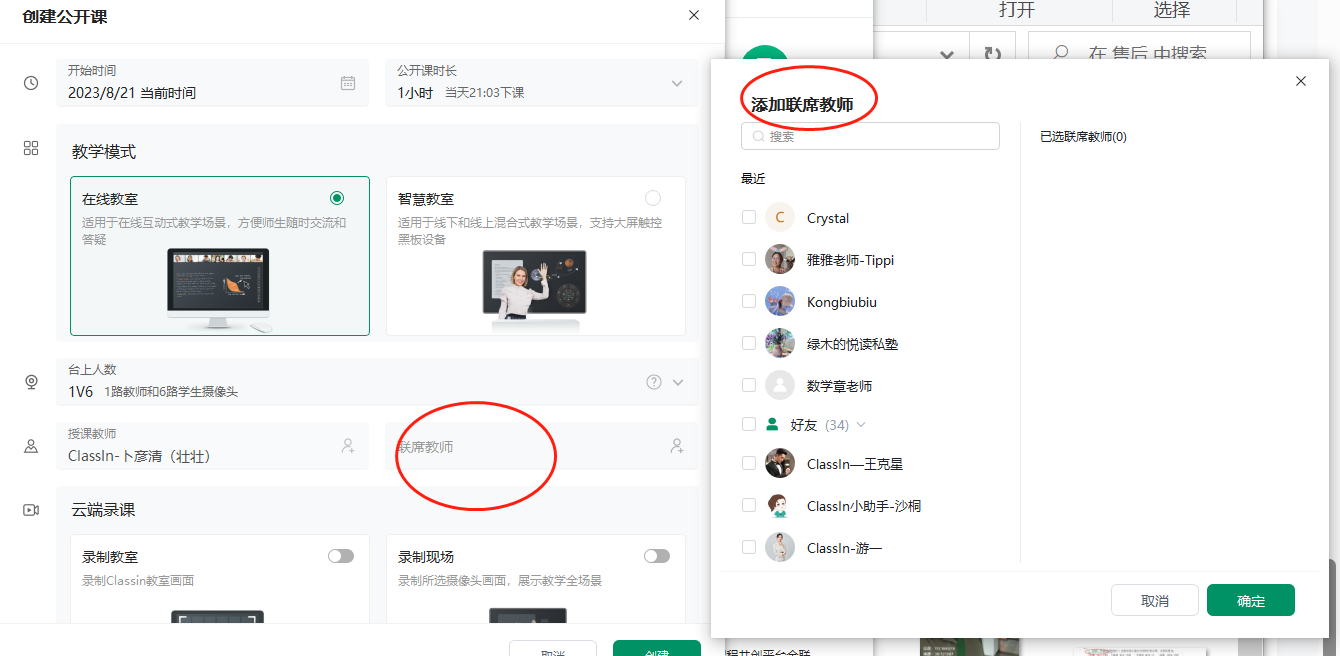The height and width of the screenshot is (656, 1340).
Task: Click ClassIn-游一 avatar
Action: pyautogui.click(x=780, y=548)
